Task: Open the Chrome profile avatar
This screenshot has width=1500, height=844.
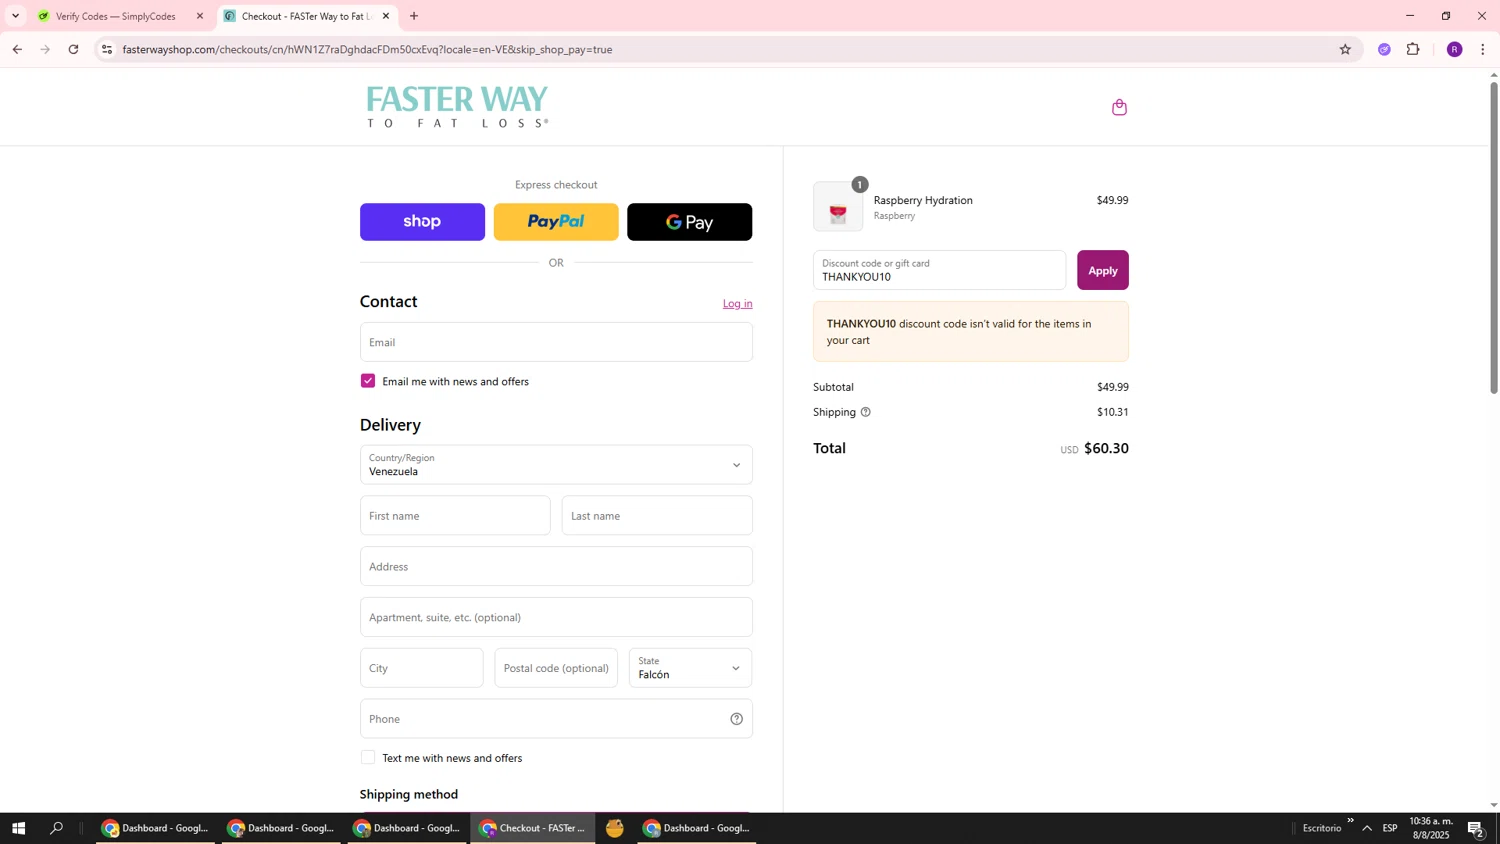Action: click(x=1454, y=49)
